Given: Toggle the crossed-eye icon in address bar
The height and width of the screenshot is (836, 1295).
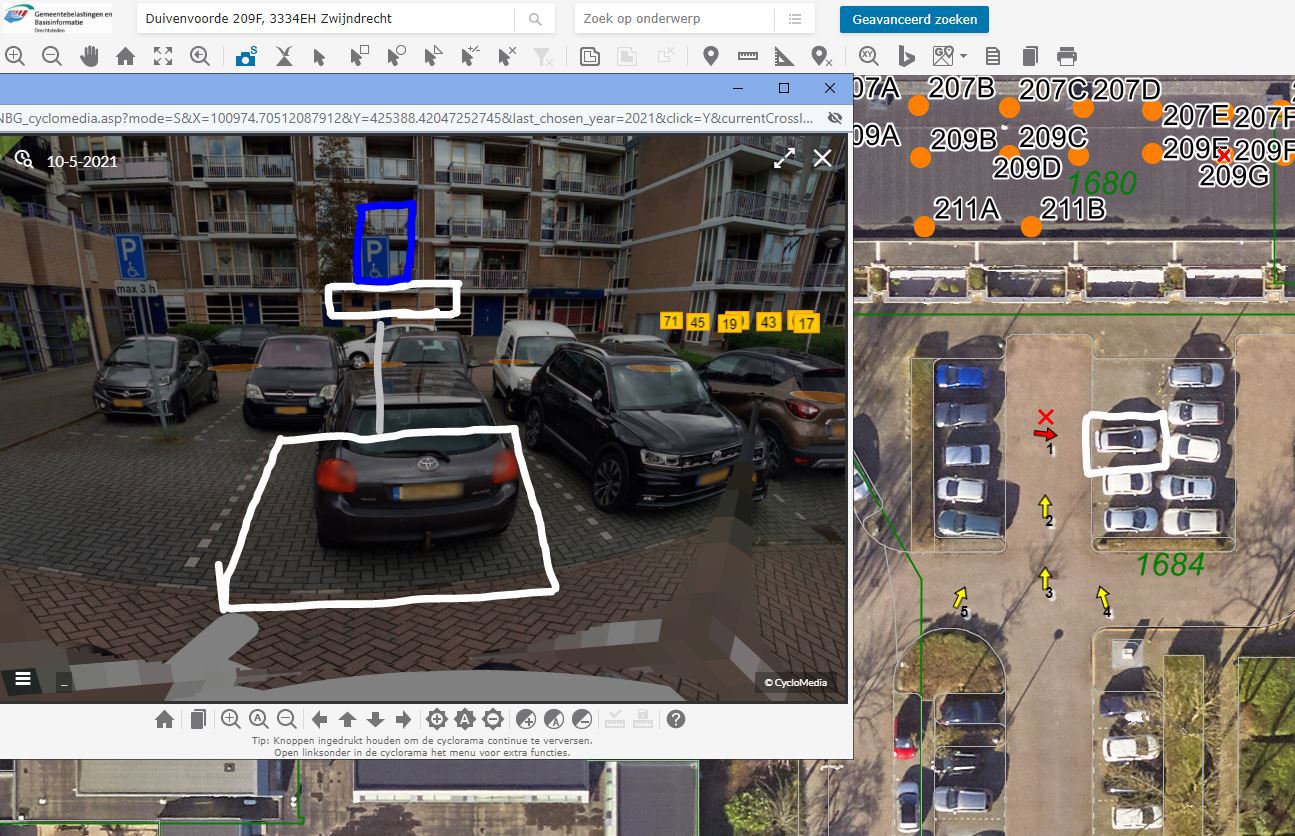Looking at the screenshot, I should pyautogui.click(x=834, y=118).
